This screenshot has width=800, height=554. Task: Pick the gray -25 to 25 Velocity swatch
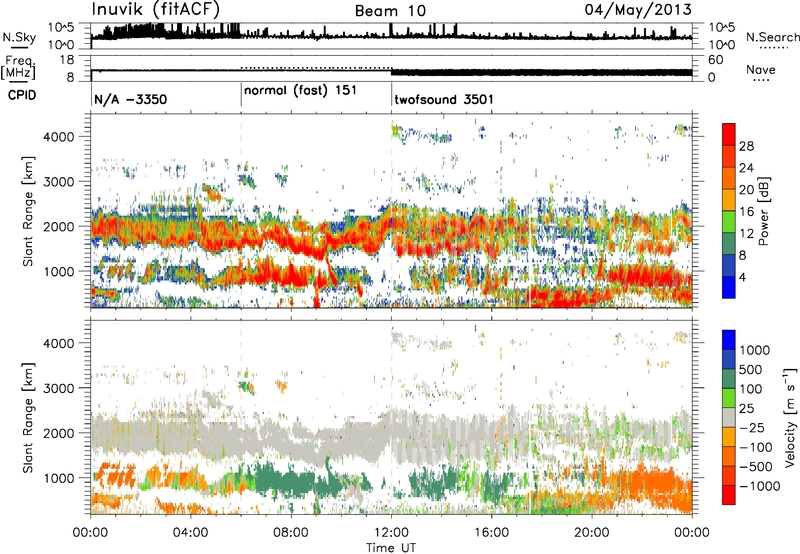(729, 417)
